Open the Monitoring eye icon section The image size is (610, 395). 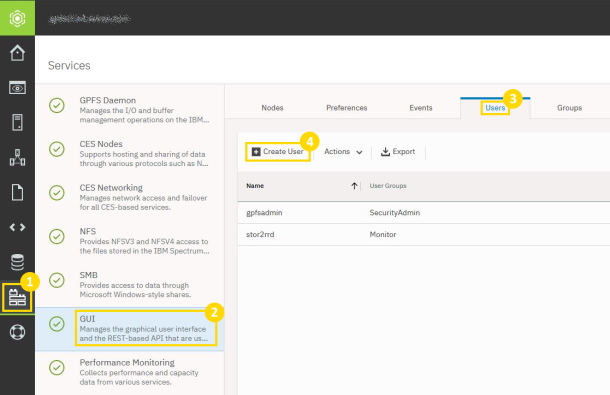(x=17, y=88)
